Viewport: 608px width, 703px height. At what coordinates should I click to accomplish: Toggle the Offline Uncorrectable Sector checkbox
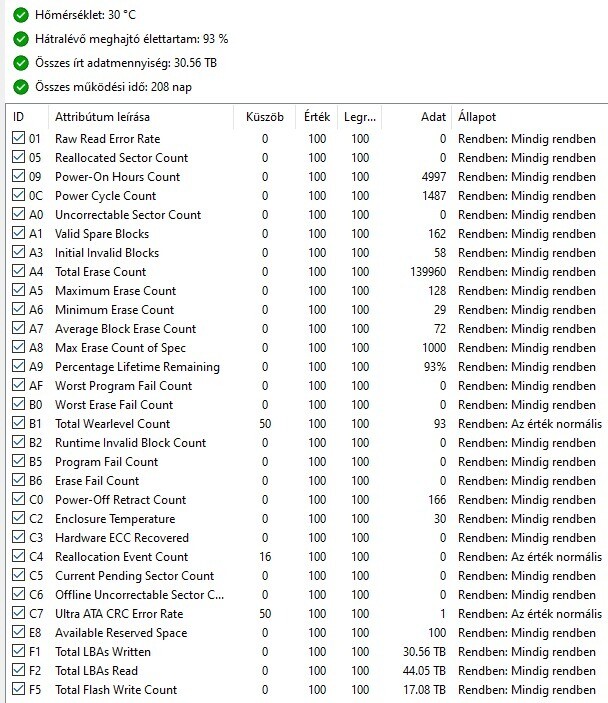(18, 594)
